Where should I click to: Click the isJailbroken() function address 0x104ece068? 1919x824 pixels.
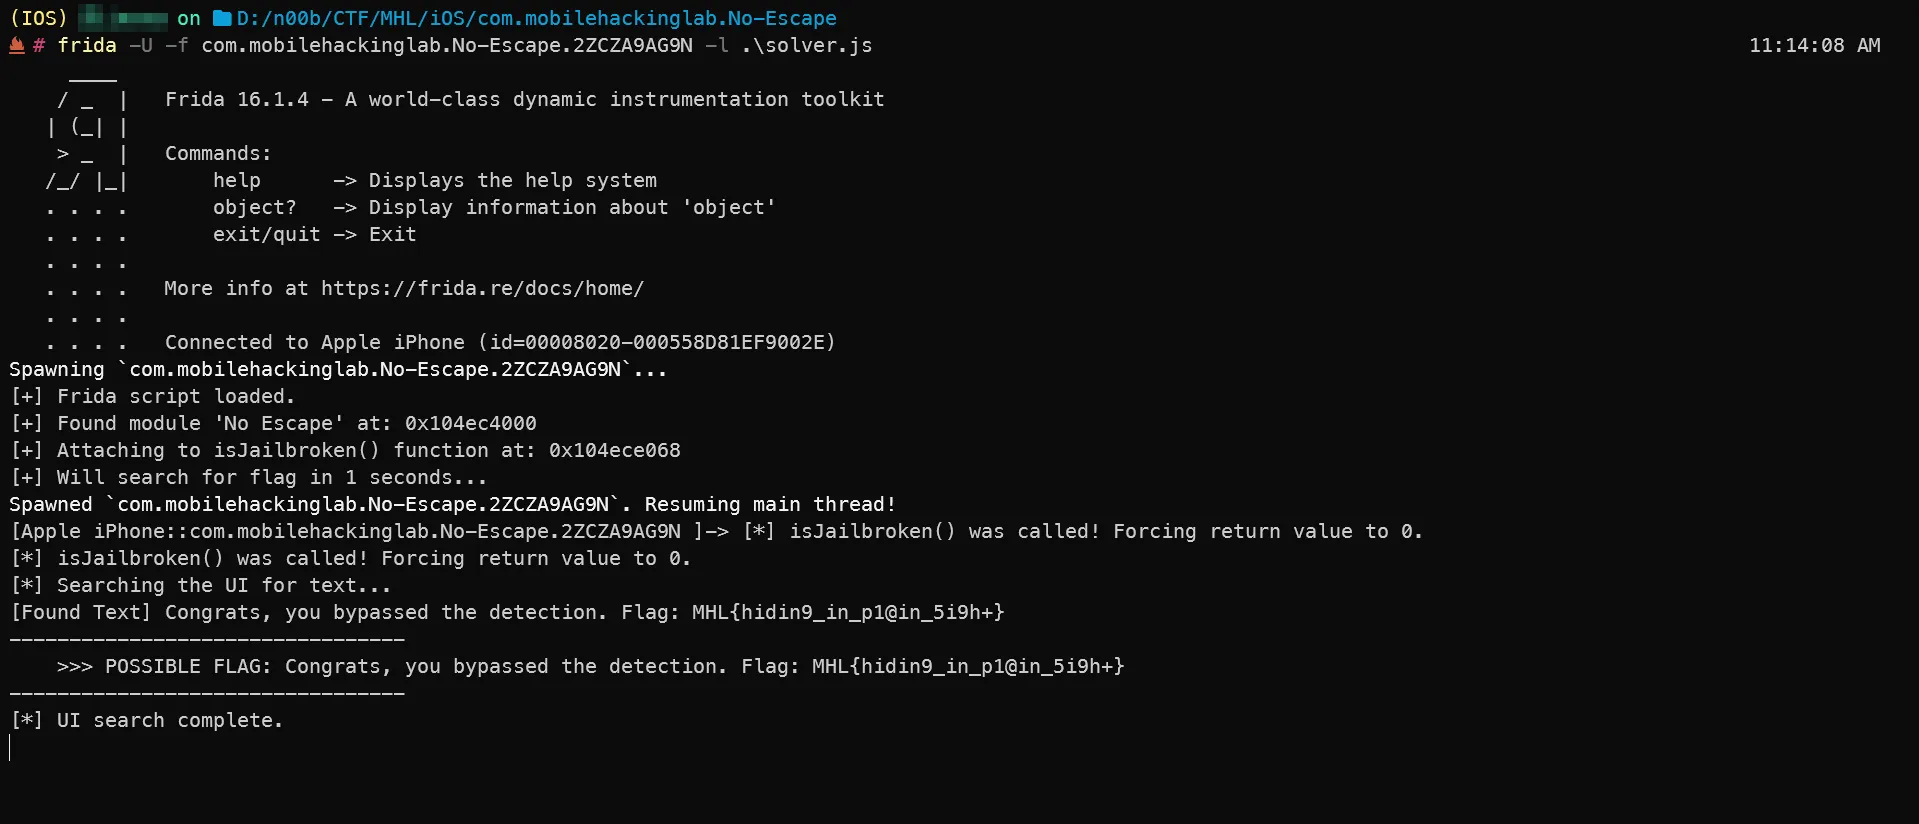pos(614,450)
